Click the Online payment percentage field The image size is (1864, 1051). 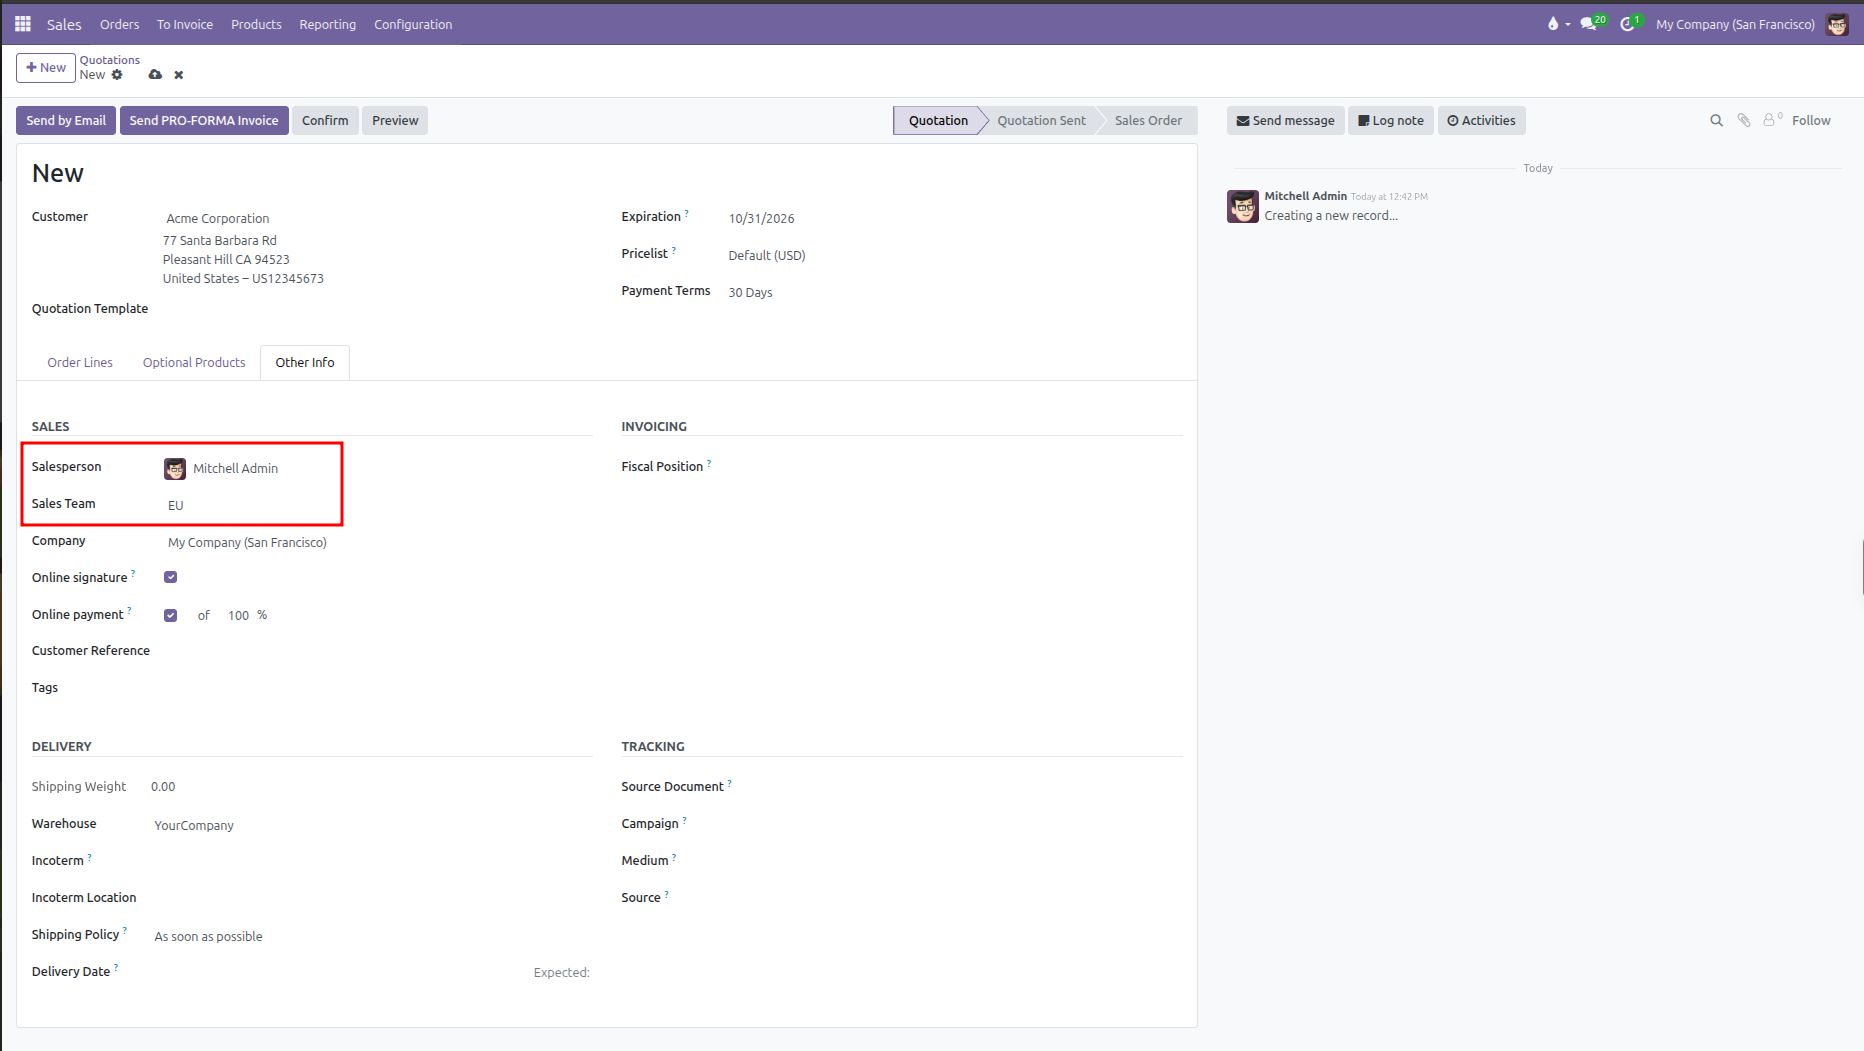click(x=238, y=616)
